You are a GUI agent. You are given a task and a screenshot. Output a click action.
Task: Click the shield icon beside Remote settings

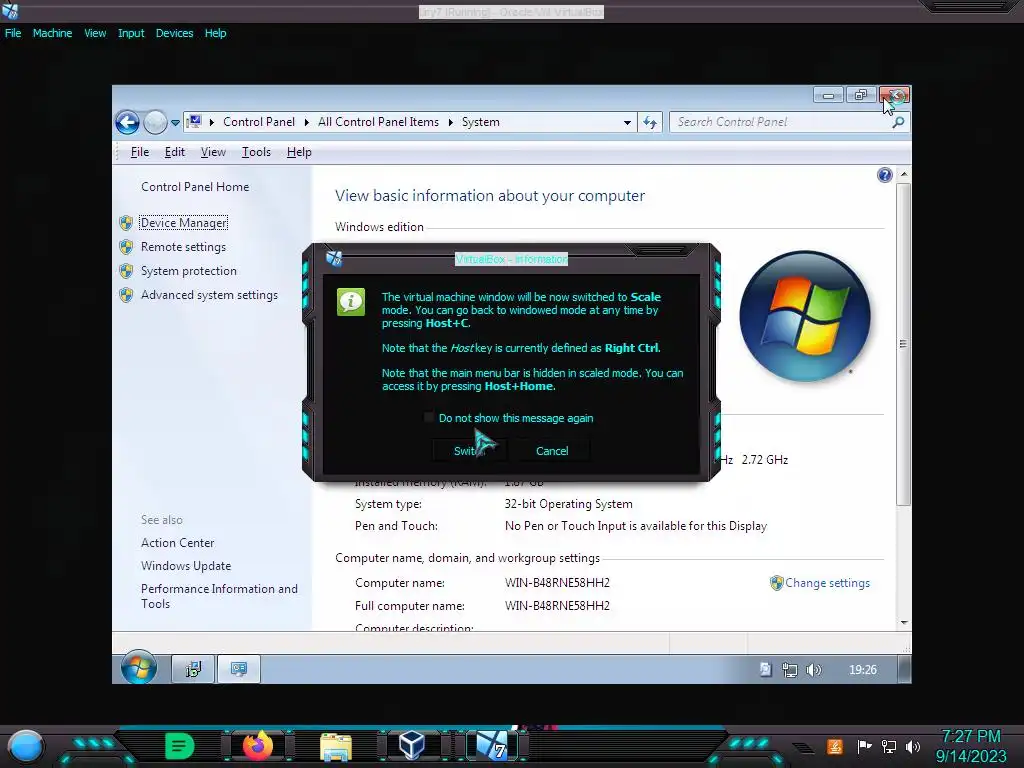coord(126,247)
